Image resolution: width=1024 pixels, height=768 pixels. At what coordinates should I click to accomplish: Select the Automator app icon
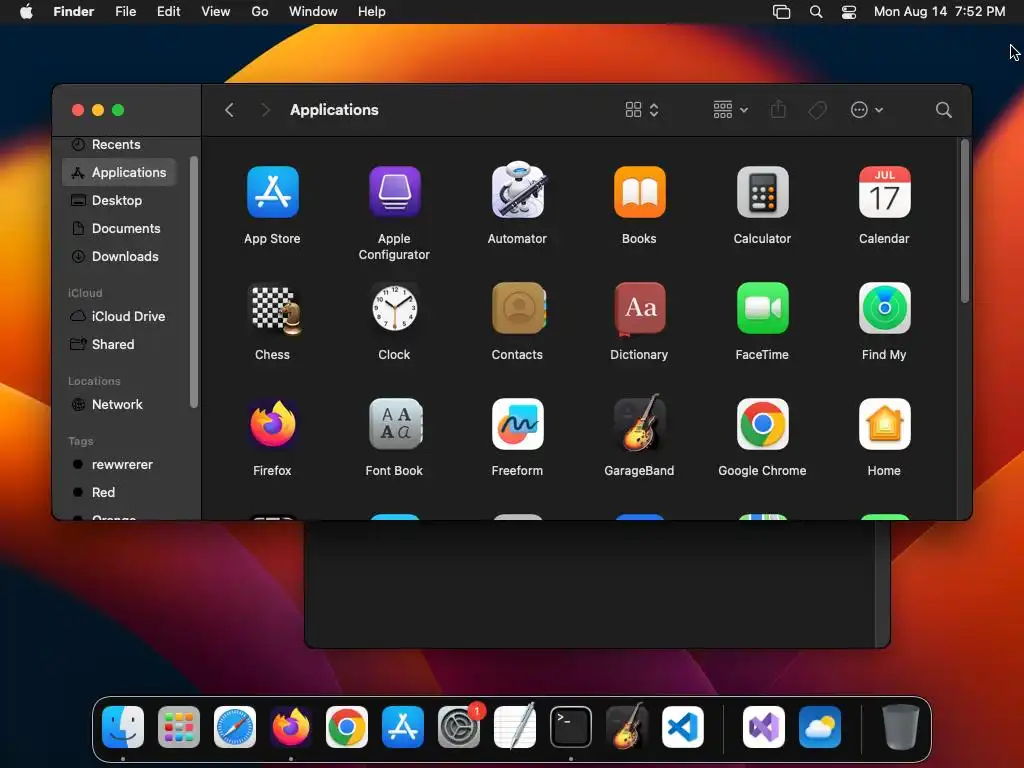pyautogui.click(x=517, y=191)
